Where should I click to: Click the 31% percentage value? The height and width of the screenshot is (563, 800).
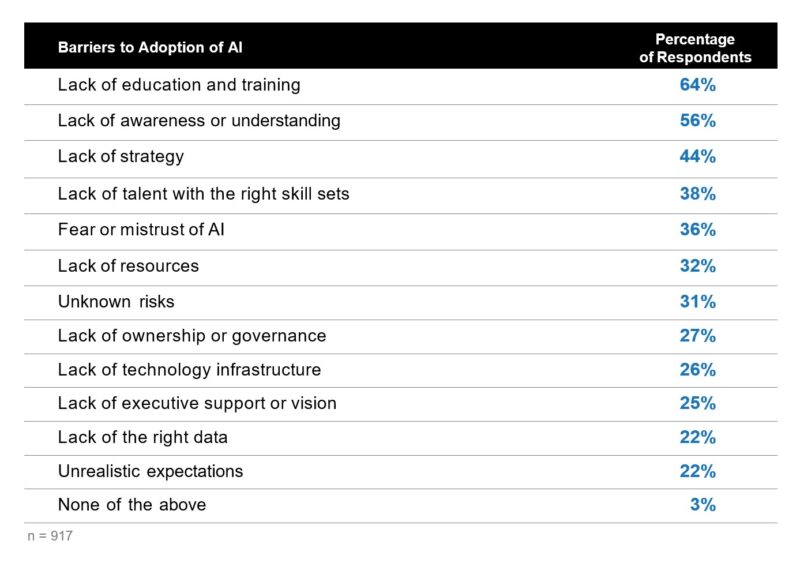tap(697, 302)
